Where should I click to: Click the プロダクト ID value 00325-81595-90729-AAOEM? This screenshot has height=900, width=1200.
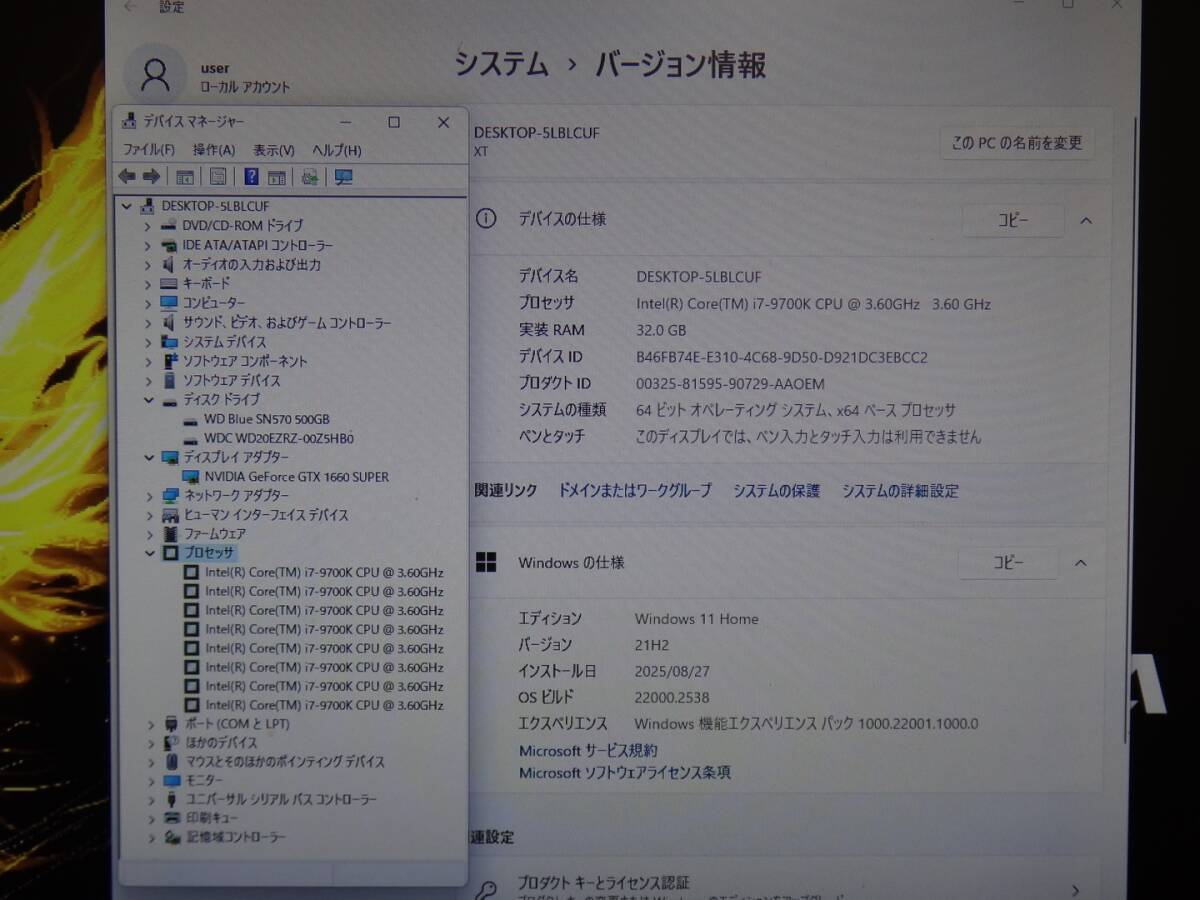[730, 384]
